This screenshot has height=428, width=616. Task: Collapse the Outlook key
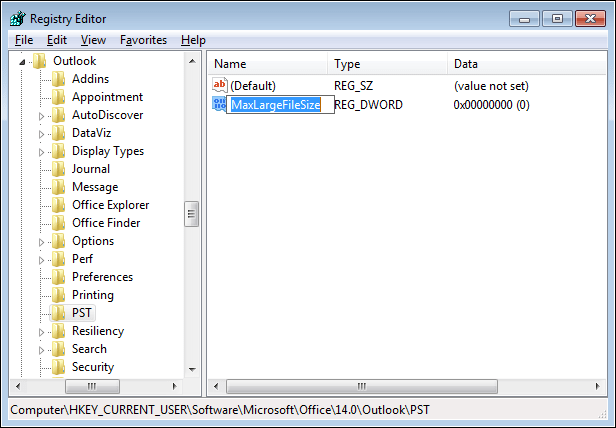22,62
